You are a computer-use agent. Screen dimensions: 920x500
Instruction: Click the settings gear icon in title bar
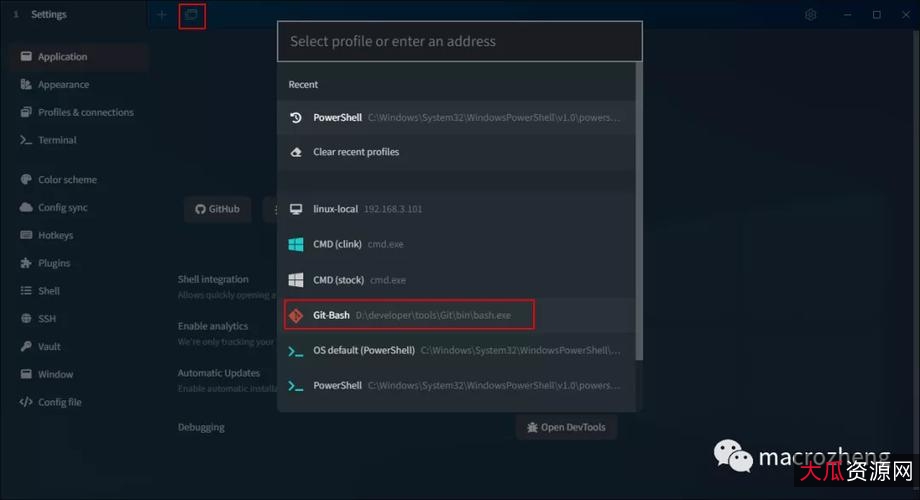click(811, 15)
